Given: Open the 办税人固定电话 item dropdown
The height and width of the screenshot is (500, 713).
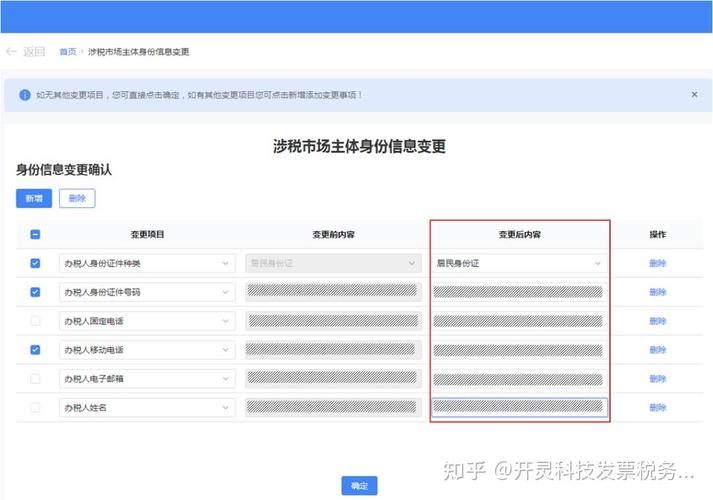Looking at the screenshot, I should [147, 321].
